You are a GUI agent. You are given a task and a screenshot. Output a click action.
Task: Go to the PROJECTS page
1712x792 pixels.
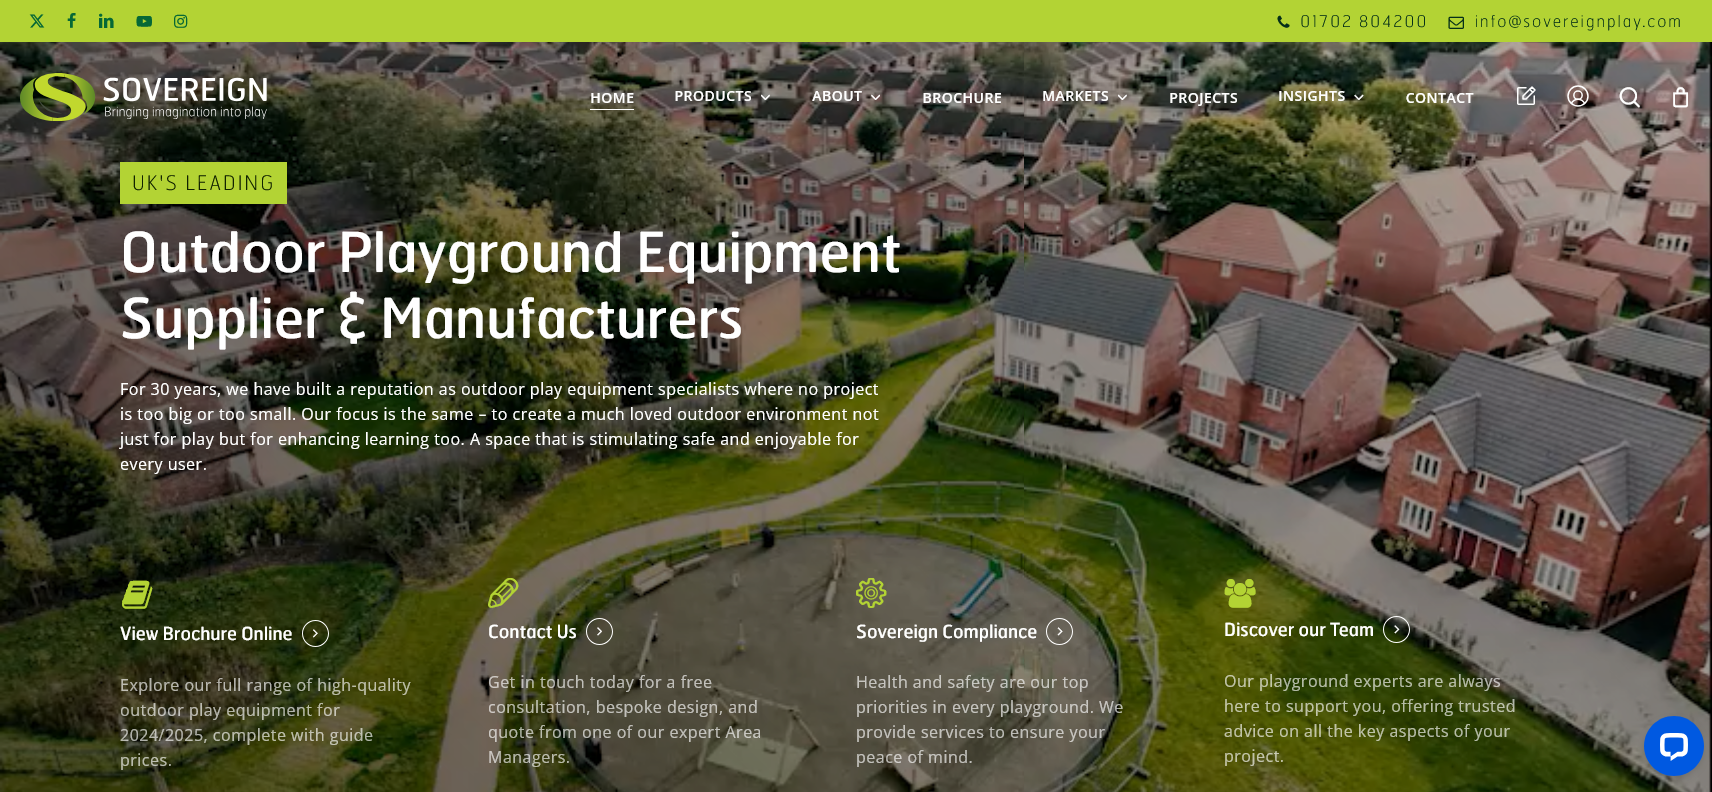point(1203,98)
